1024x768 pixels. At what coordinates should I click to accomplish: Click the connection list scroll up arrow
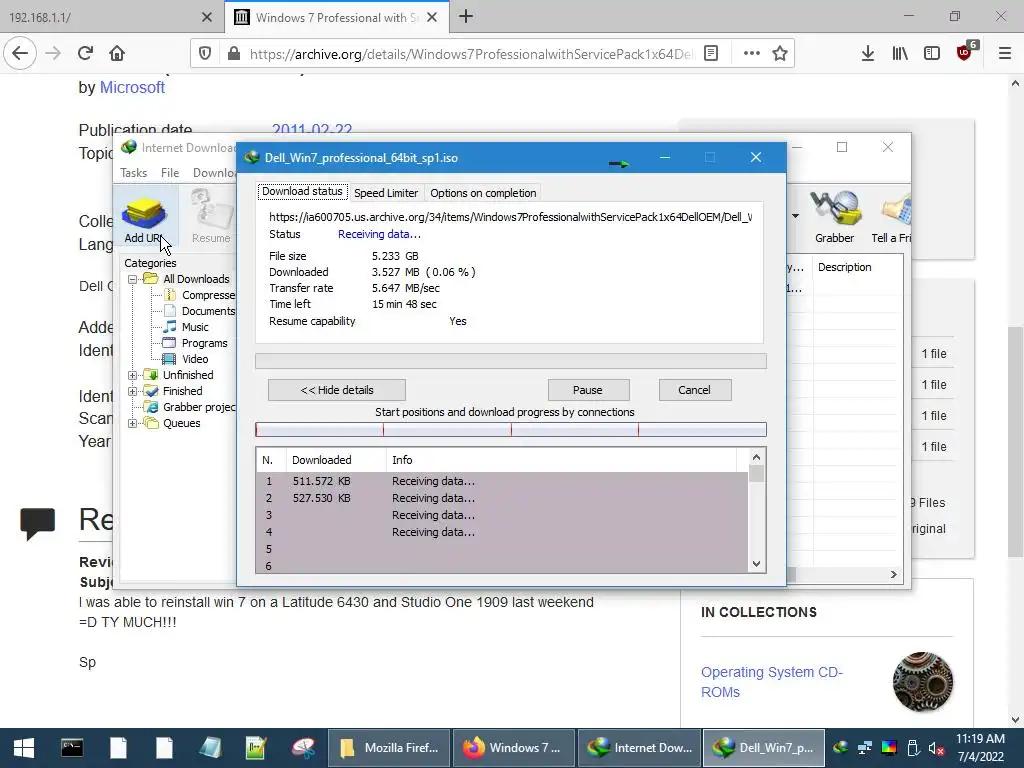pos(756,457)
